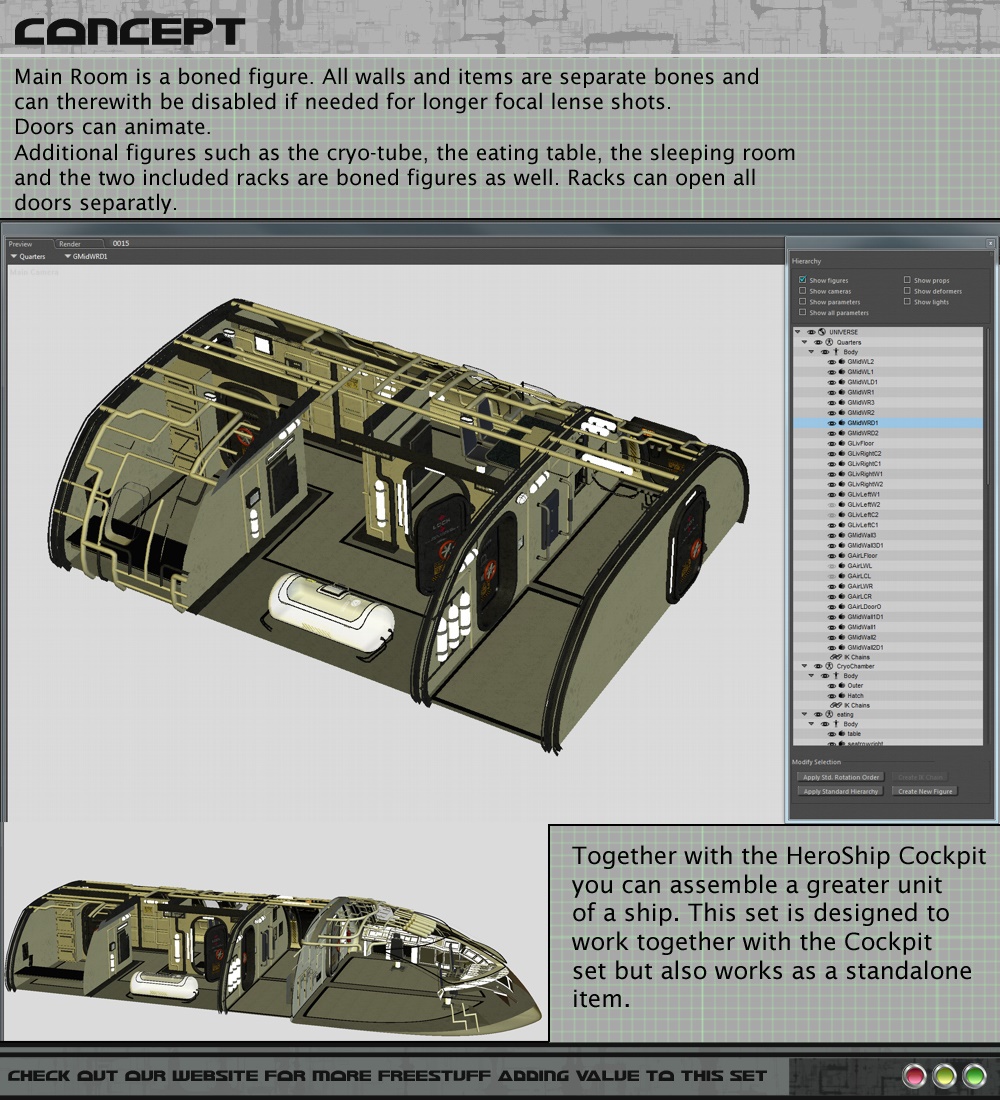Click the eating figure icon in the Hierarchy

pos(829,714)
